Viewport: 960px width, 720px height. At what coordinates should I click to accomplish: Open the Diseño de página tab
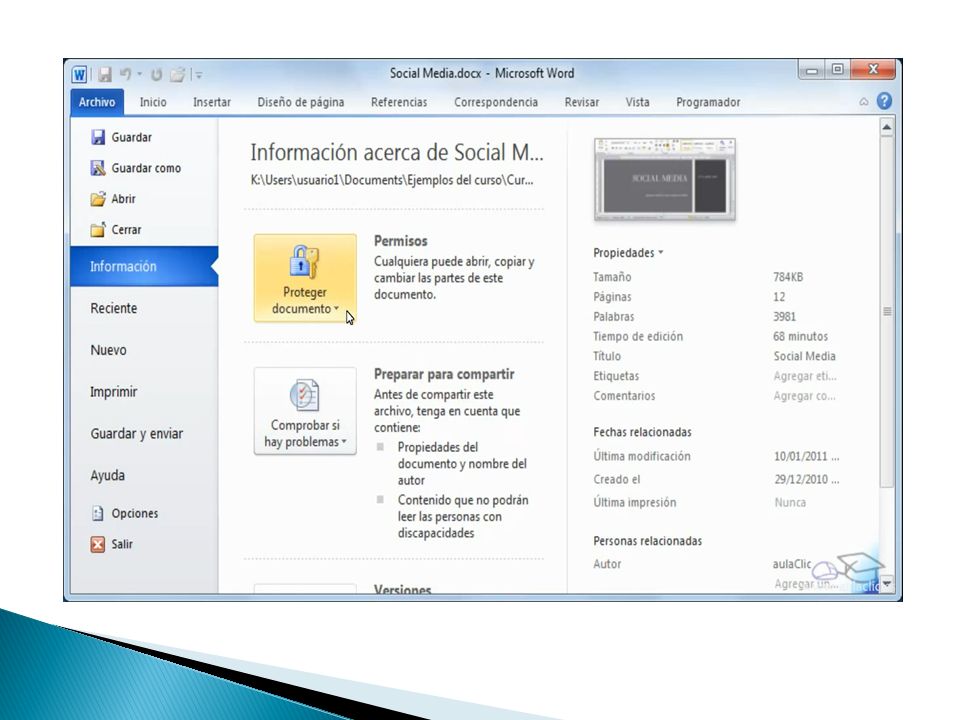point(301,102)
